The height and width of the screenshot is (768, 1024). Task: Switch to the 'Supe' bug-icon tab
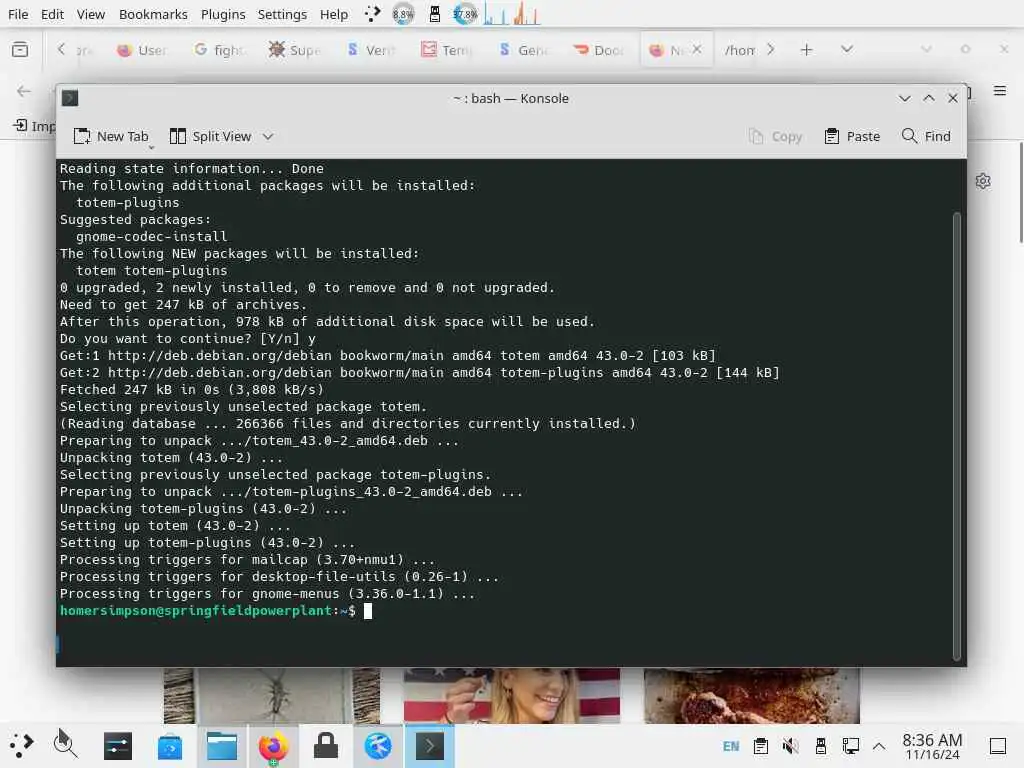coord(295,50)
